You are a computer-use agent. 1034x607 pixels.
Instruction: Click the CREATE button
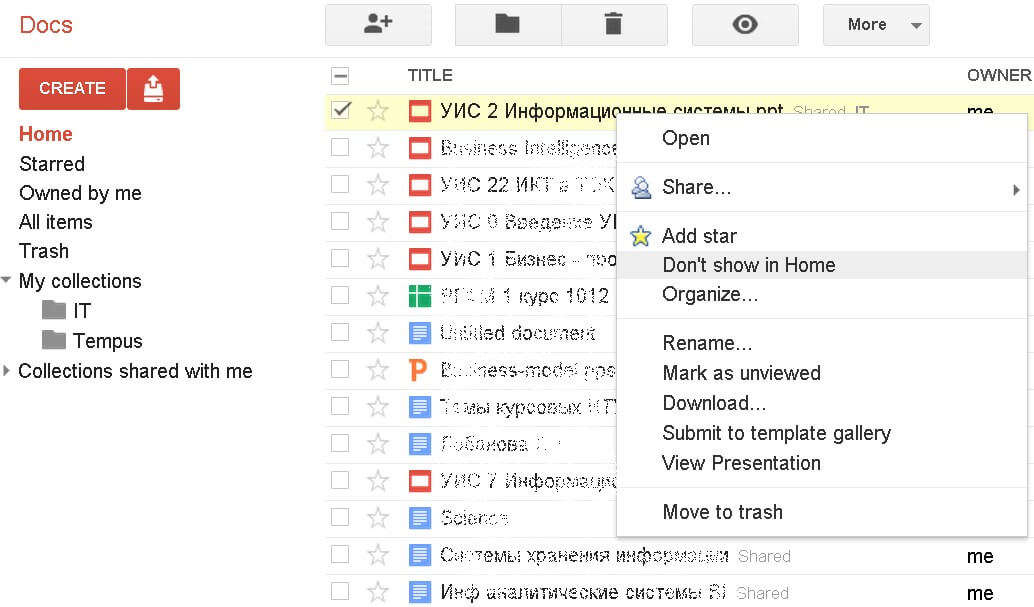click(x=73, y=88)
